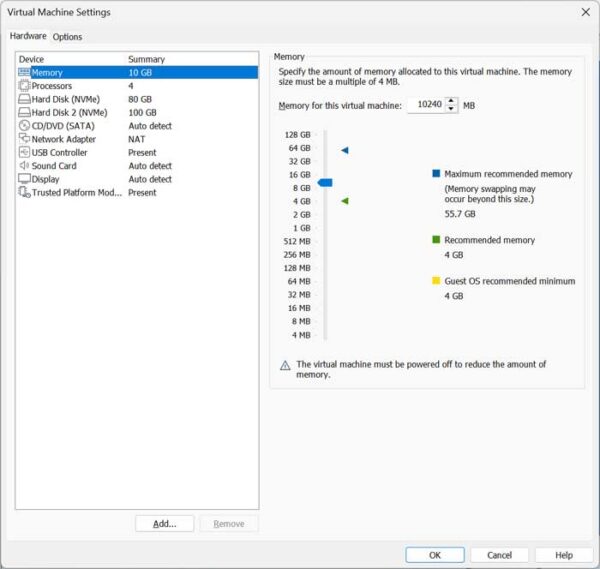
Task: Click the blue Maximum recommended memory swatch
Action: tap(436, 173)
